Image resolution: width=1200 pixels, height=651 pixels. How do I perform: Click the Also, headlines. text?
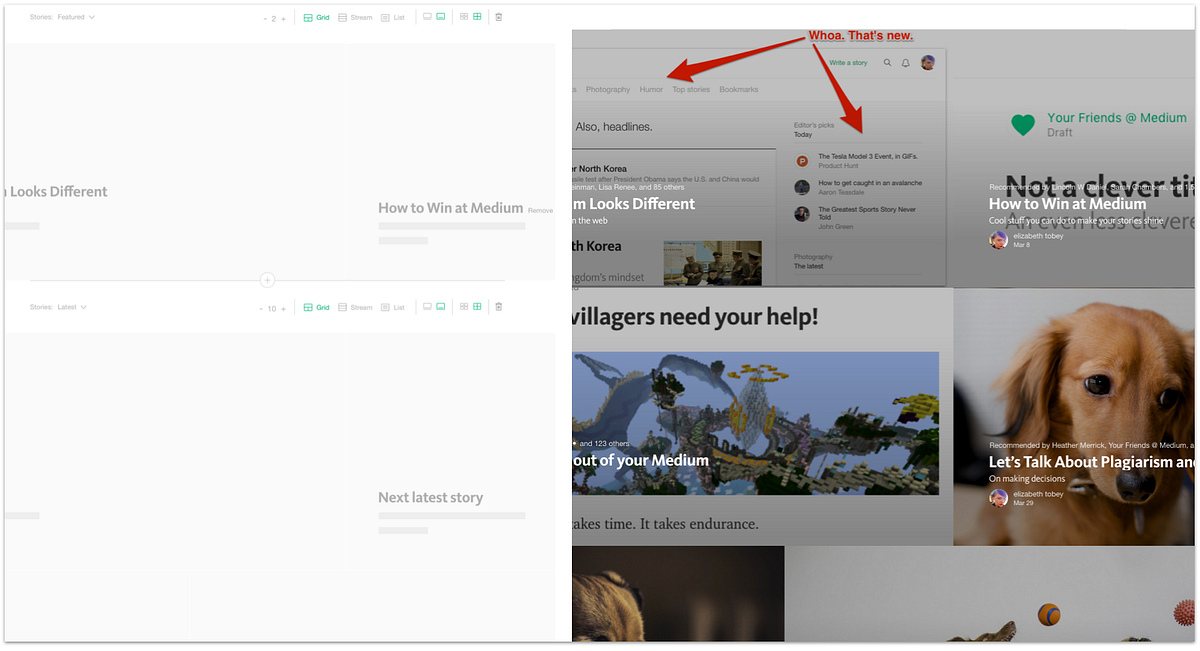click(x=614, y=127)
